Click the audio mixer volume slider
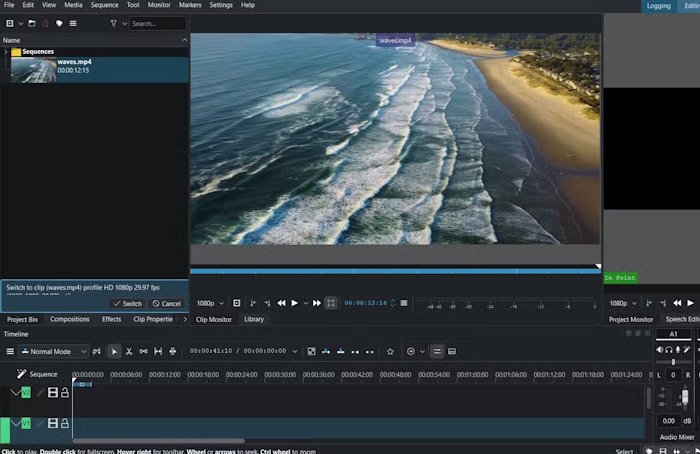 (x=684, y=396)
